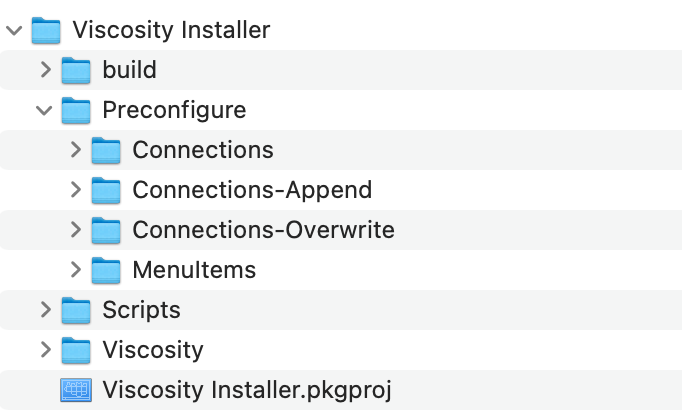Select the Connections-Overwrite row label

pyautogui.click(x=264, y=230)
